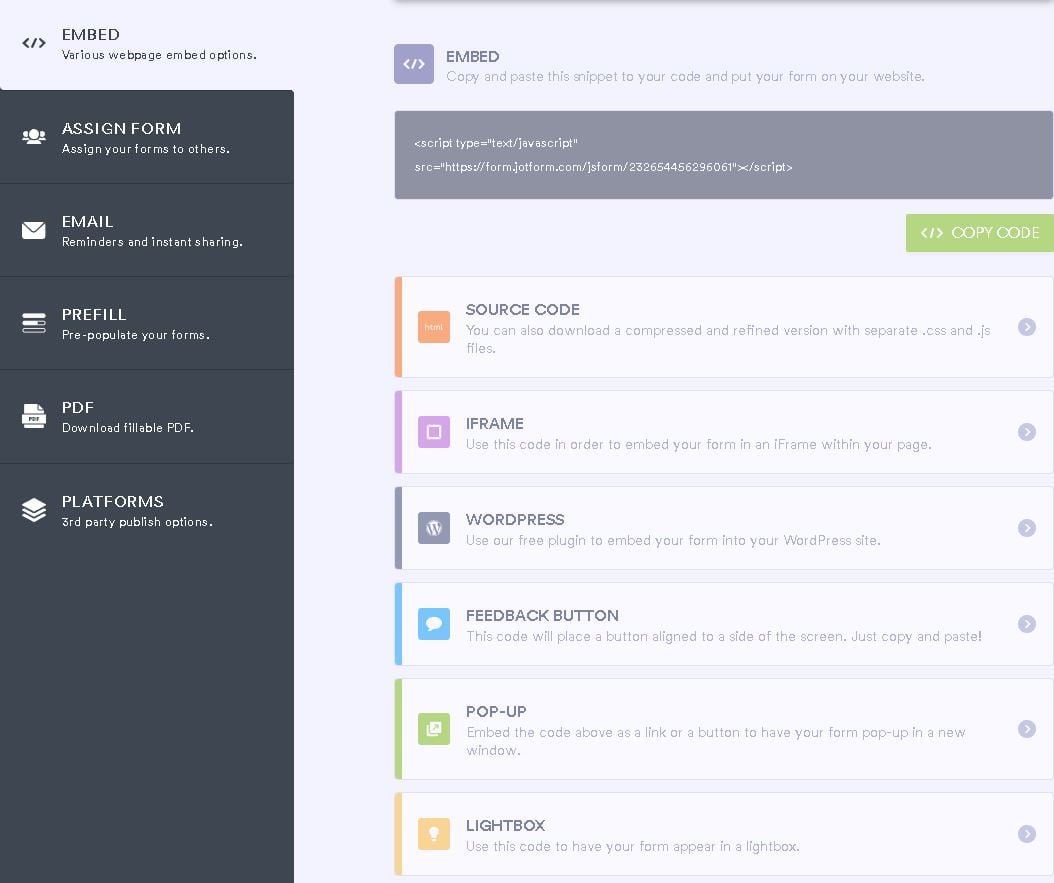Image resolution: width=1054 pixels, height=883 pixels.
Task: Click the green Copy Code button
Action: tap(980, 233)
